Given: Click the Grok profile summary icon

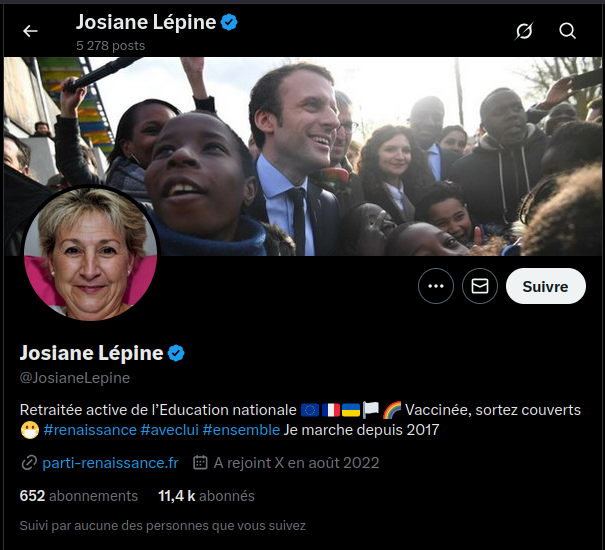Looking at the screenshot, I should tap(524, 31).
